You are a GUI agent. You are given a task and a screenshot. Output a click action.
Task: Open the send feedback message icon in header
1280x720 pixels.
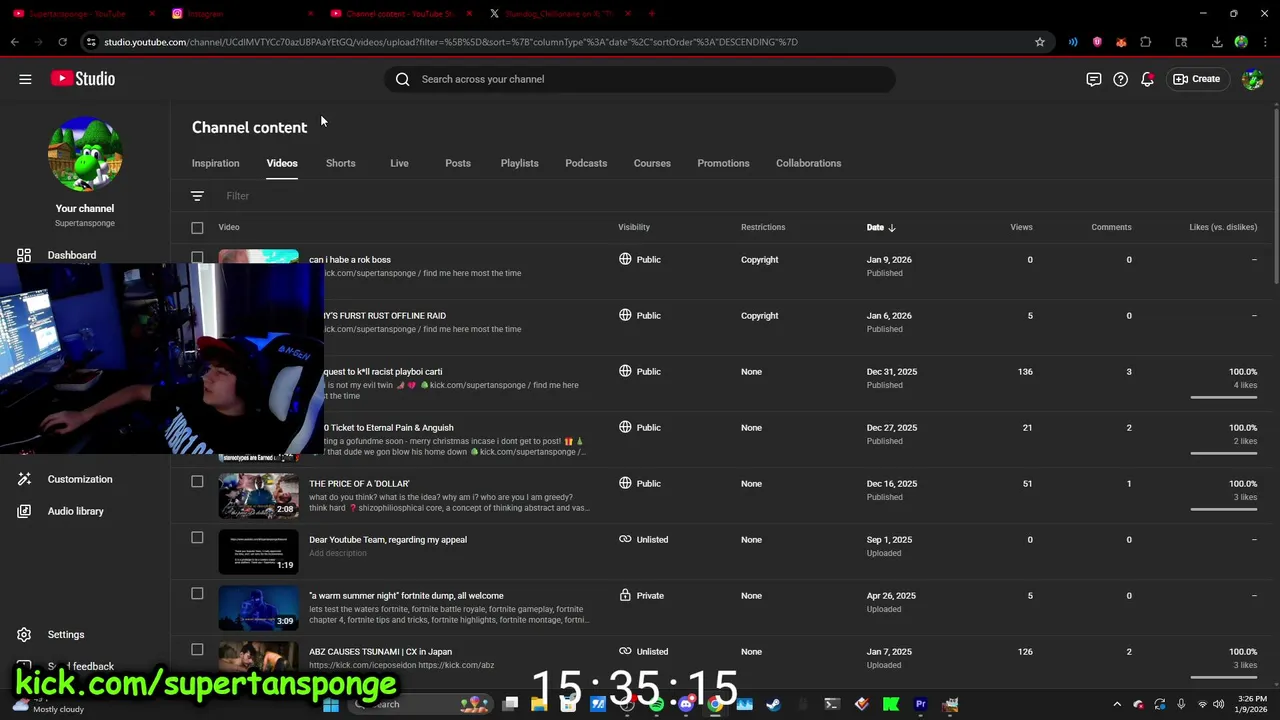click(x=1094, y=79)
